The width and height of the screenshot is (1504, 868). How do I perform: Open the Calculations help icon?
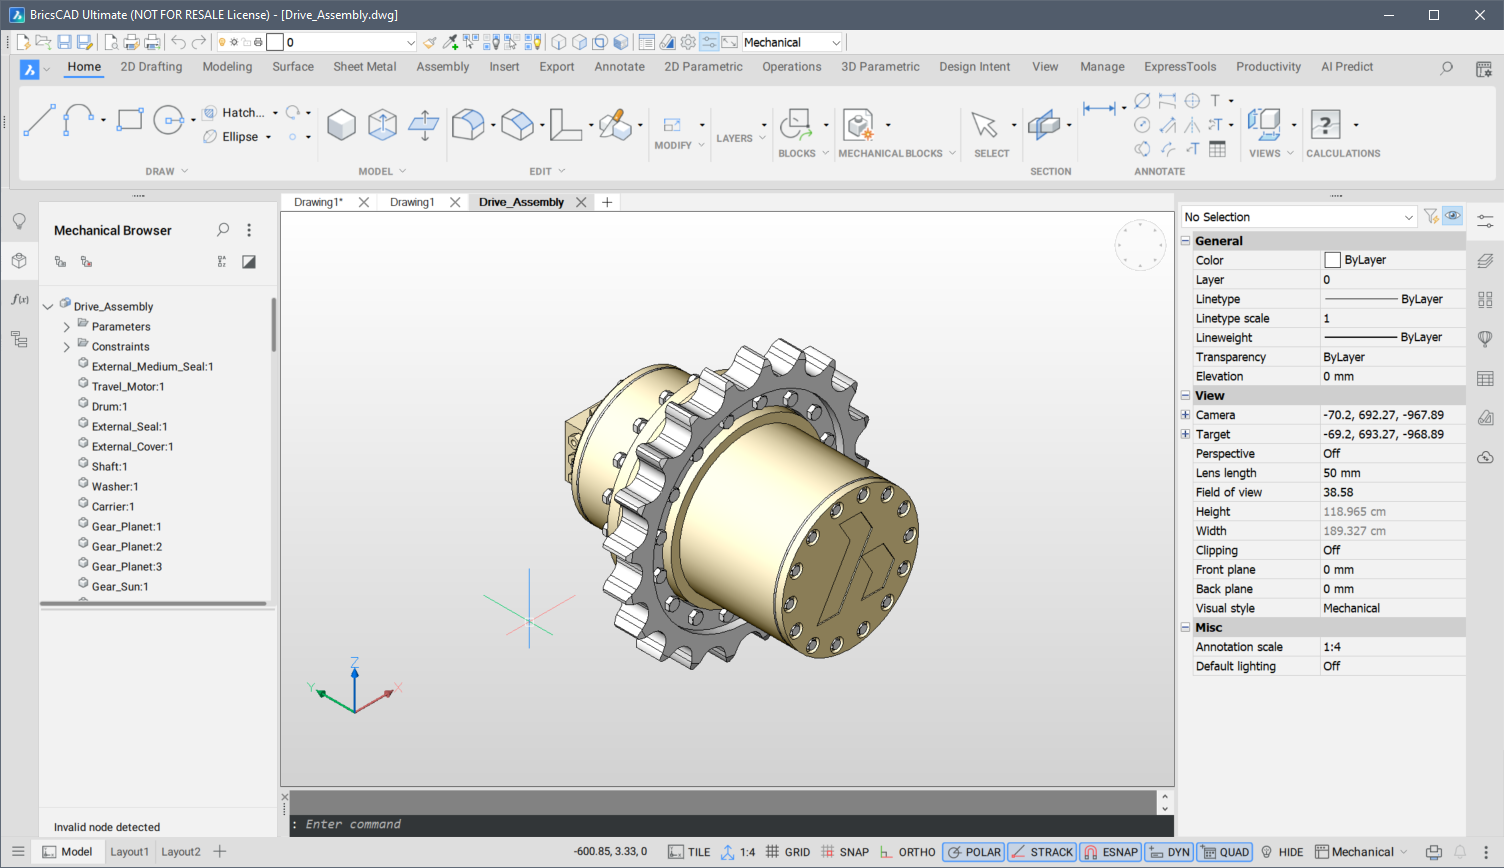click(x=1325, y=125)
